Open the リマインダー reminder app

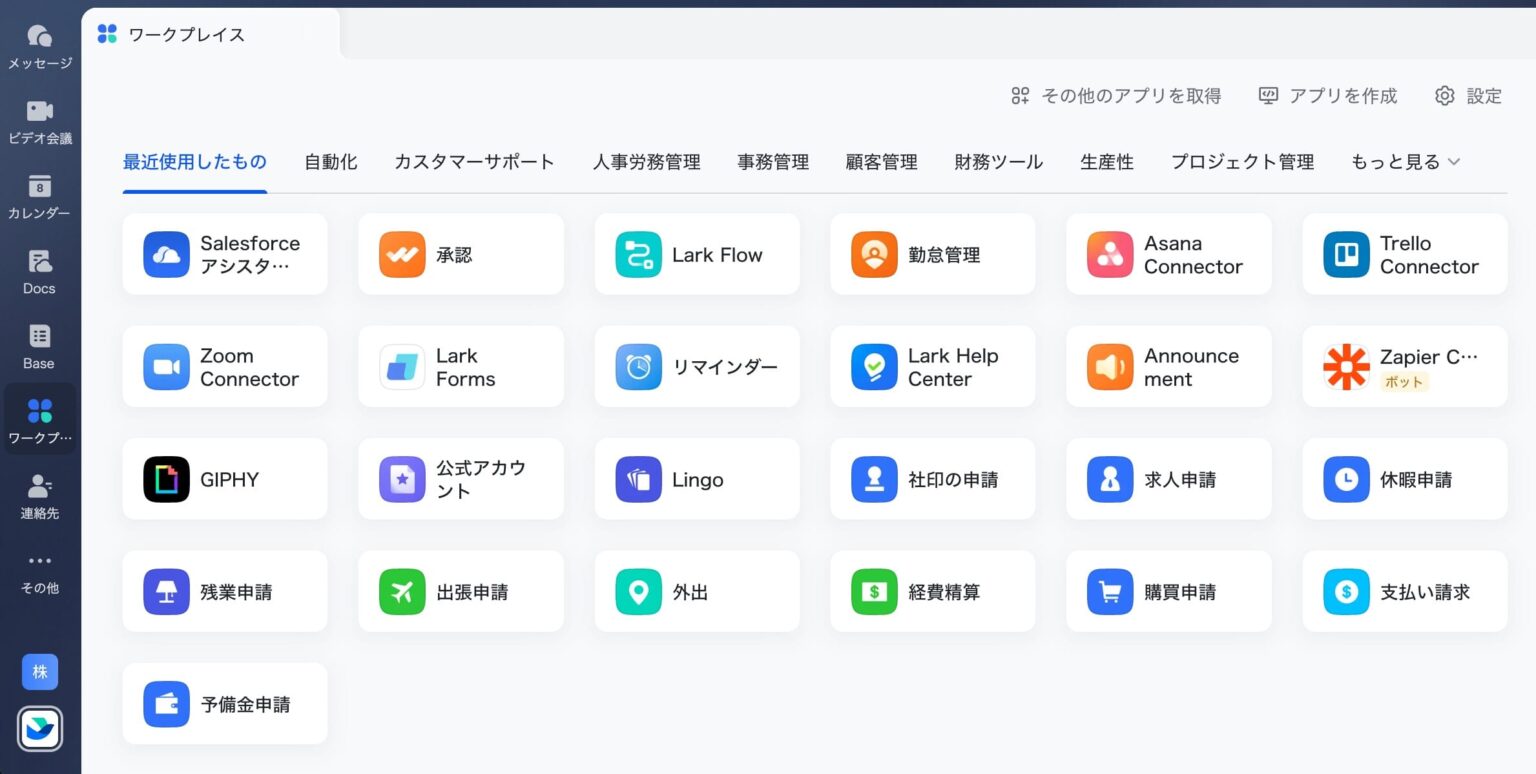(x=697, y=366)
